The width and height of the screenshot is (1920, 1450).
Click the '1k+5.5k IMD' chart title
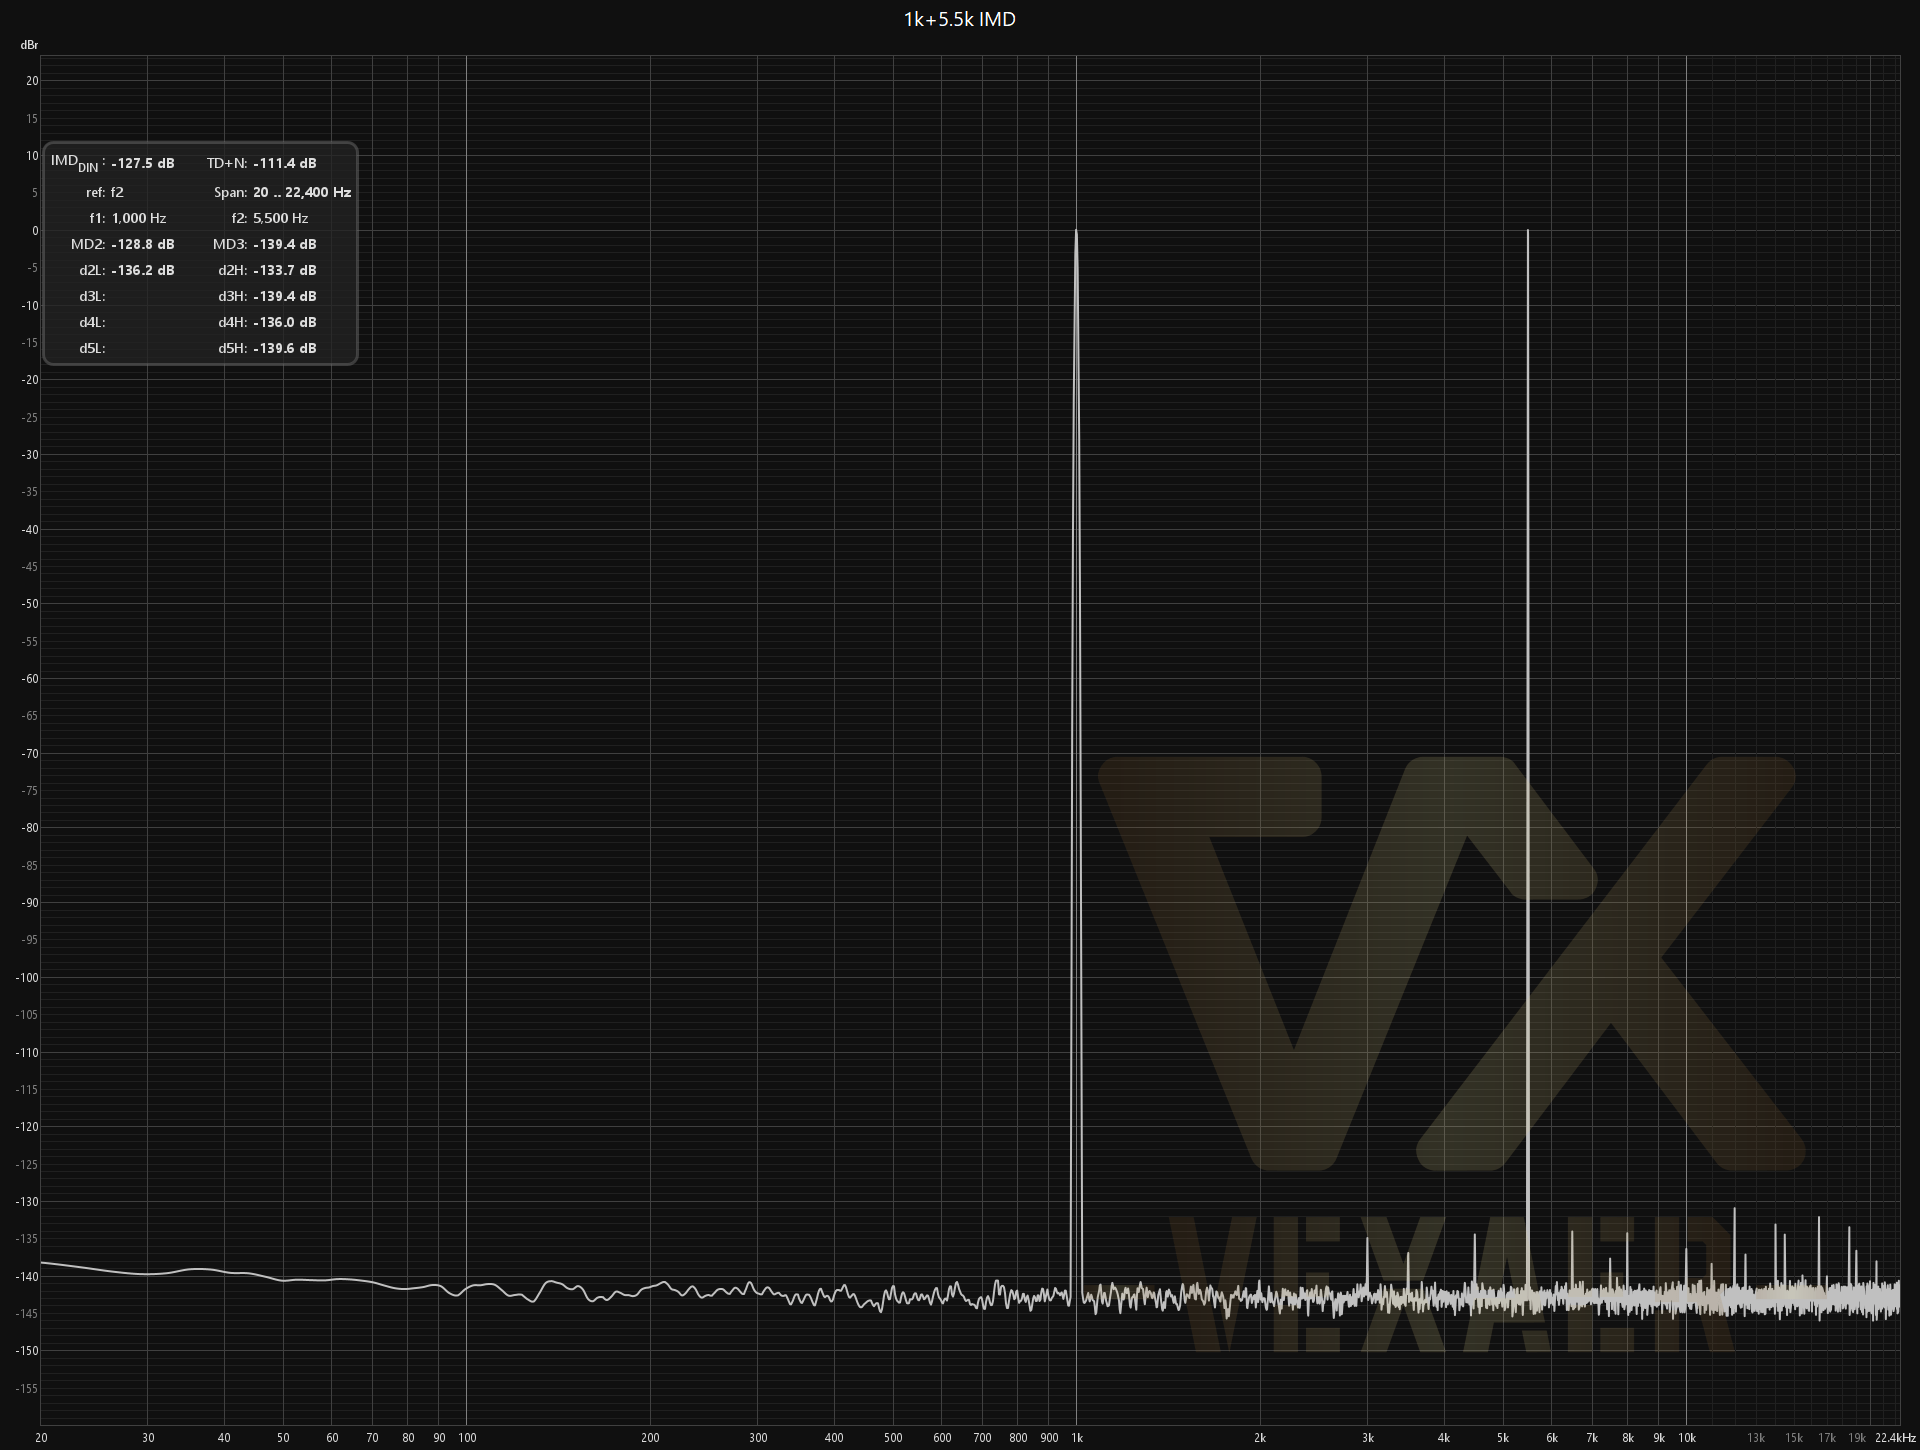tap(959, 19)
